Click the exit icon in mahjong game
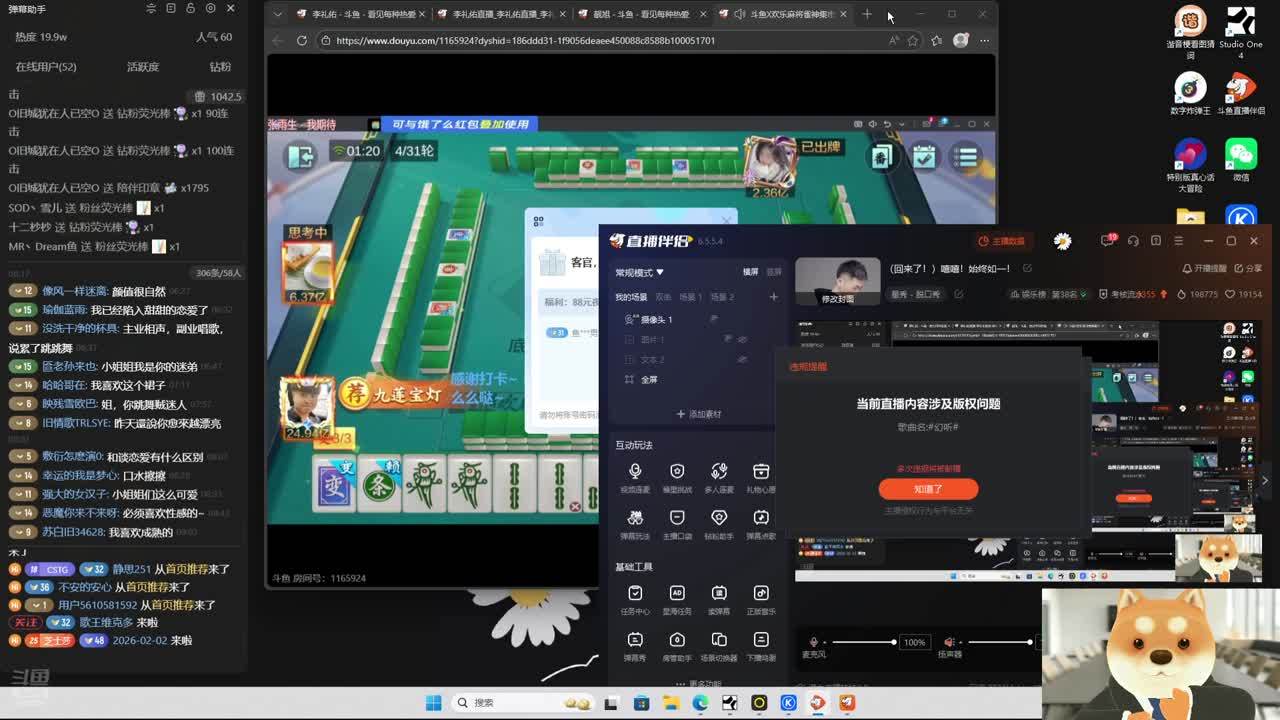This screenshot has height=720, width=1280. 301,156
